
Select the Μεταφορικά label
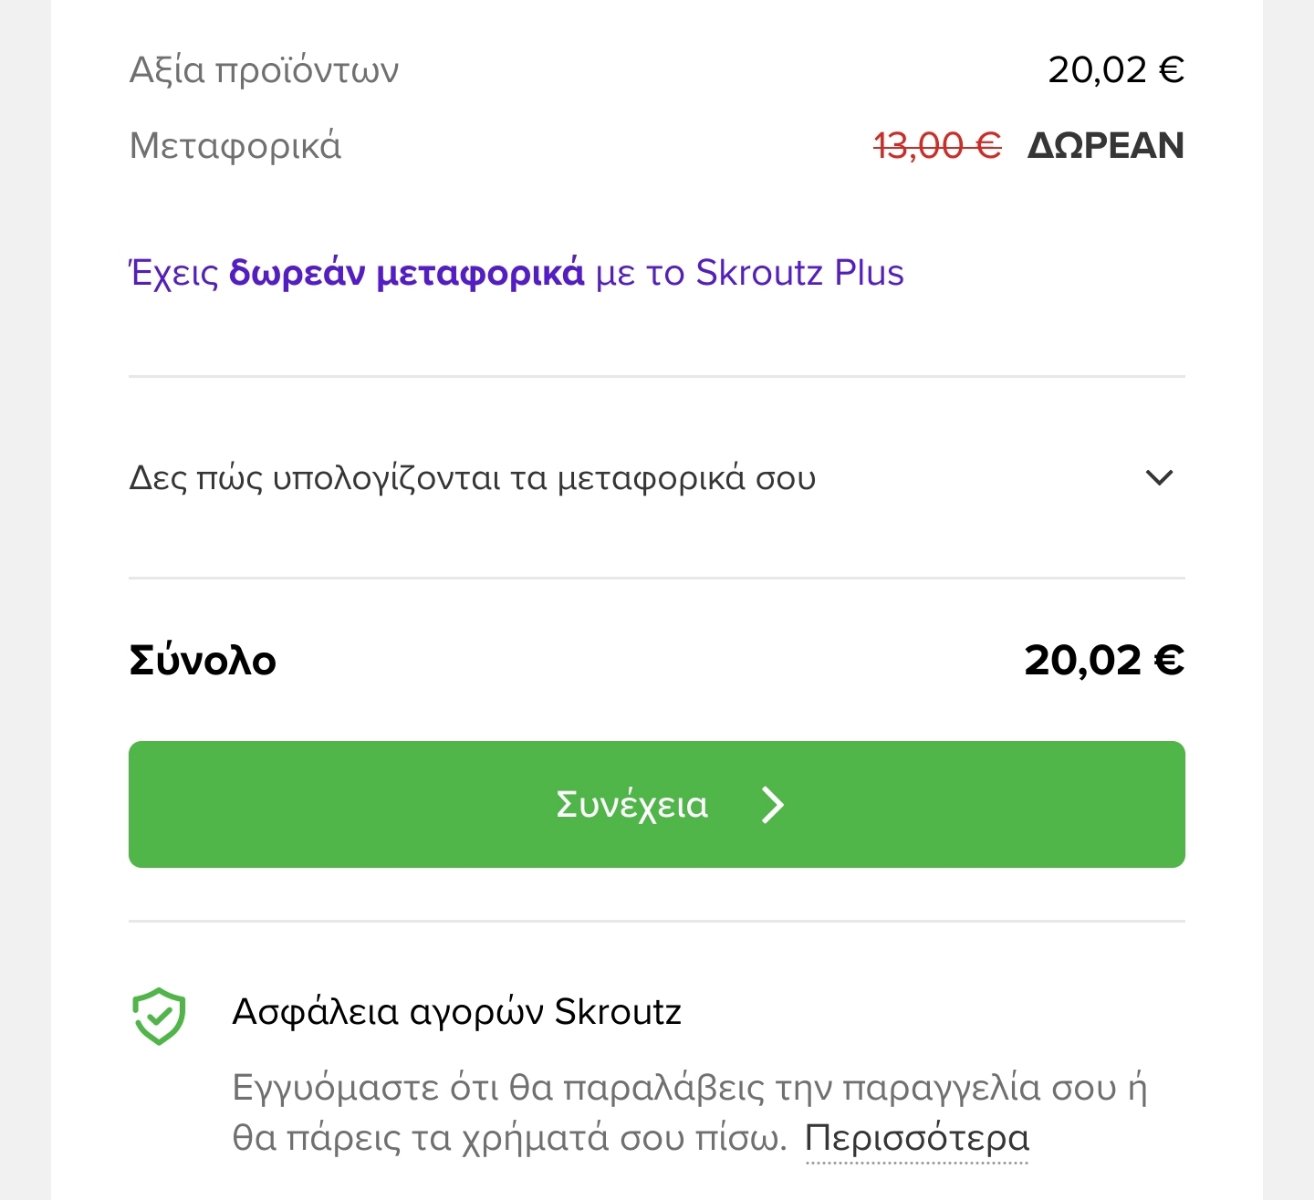click(x=235, y=146)
